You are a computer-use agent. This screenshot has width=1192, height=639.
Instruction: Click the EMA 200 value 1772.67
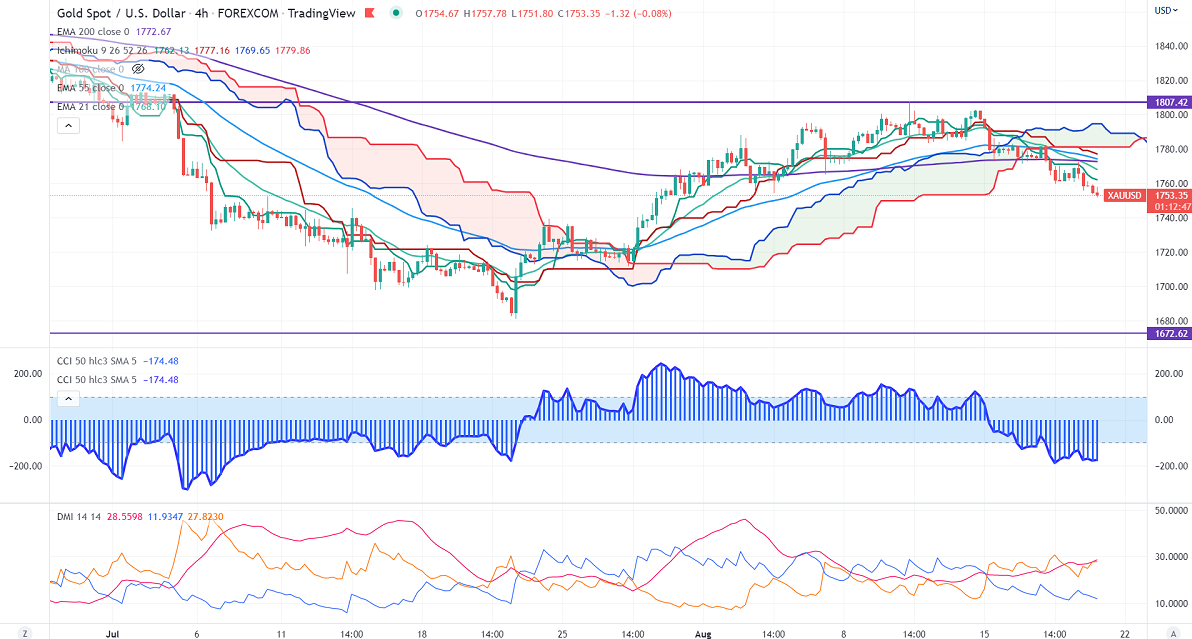pyautogui.click(x=154, y=32)
